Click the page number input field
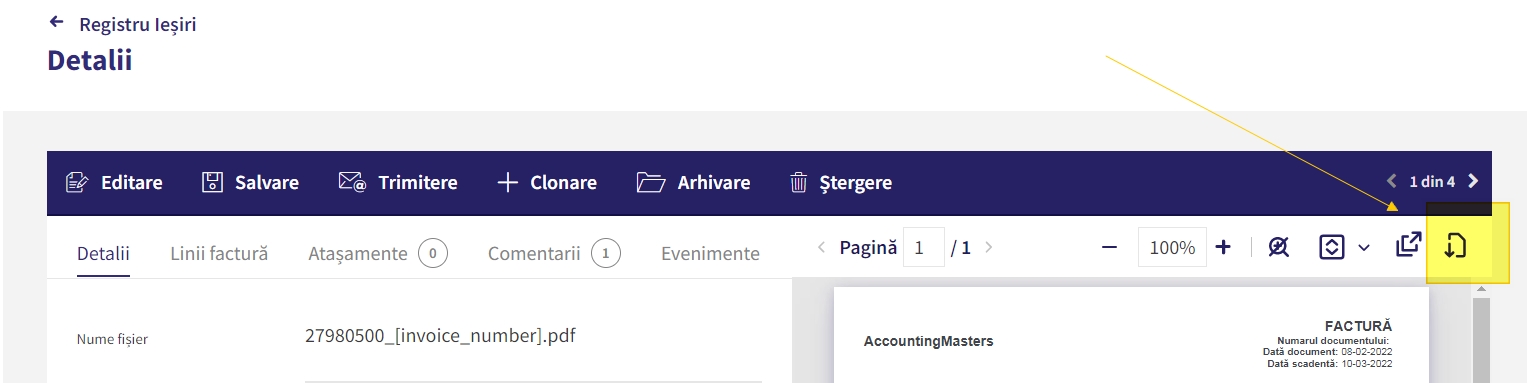Image resolution: width=1527 pixels, height=383 pixels. tap(923, 247)
